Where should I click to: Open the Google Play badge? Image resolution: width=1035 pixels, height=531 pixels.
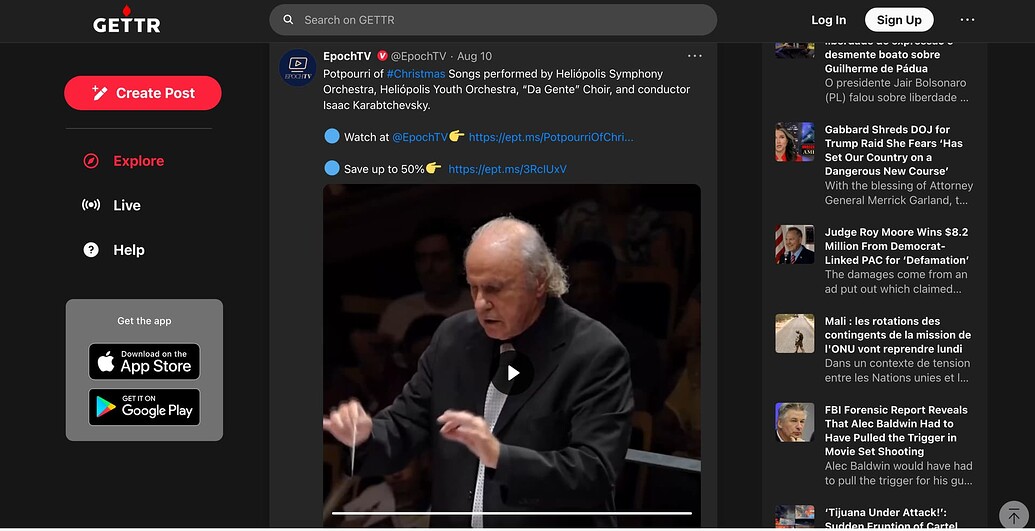(144, 407)
